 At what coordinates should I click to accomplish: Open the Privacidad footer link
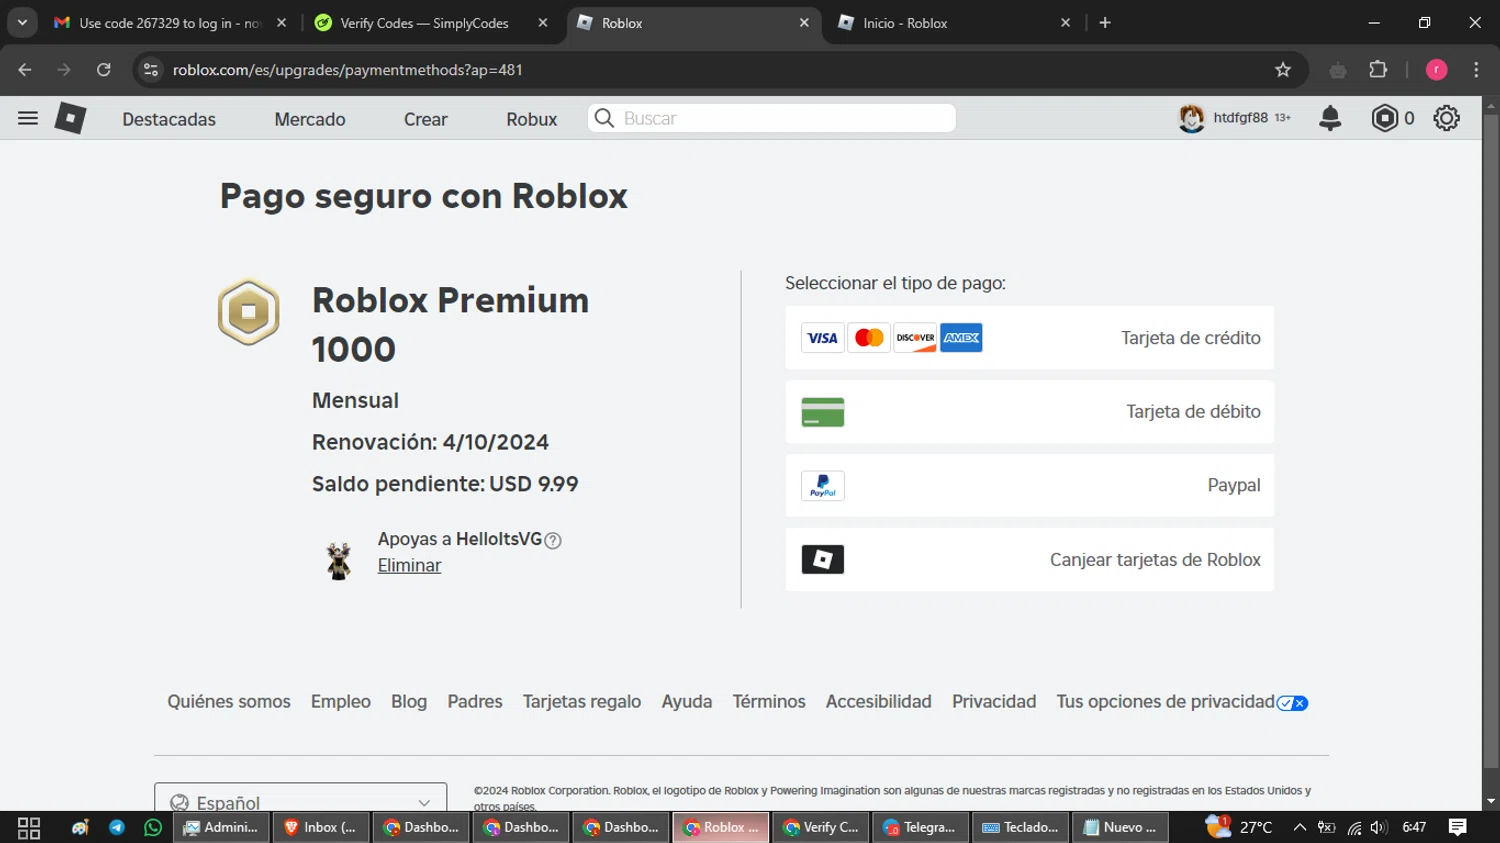pyautogui.click(x=994, y=702)
